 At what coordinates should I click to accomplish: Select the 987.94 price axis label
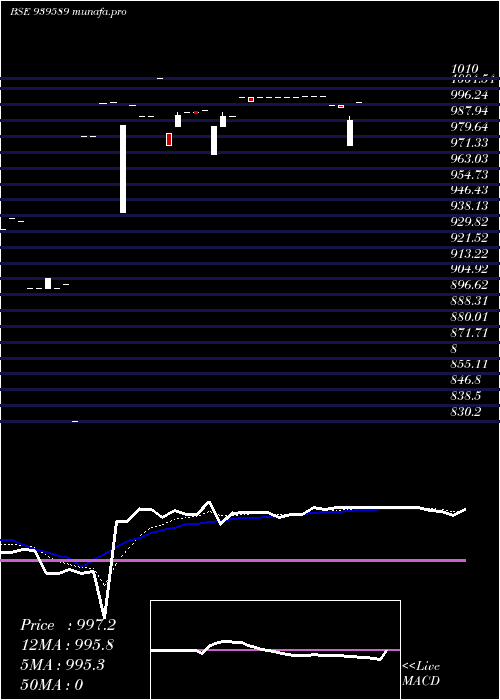click(x=469, y=111)
